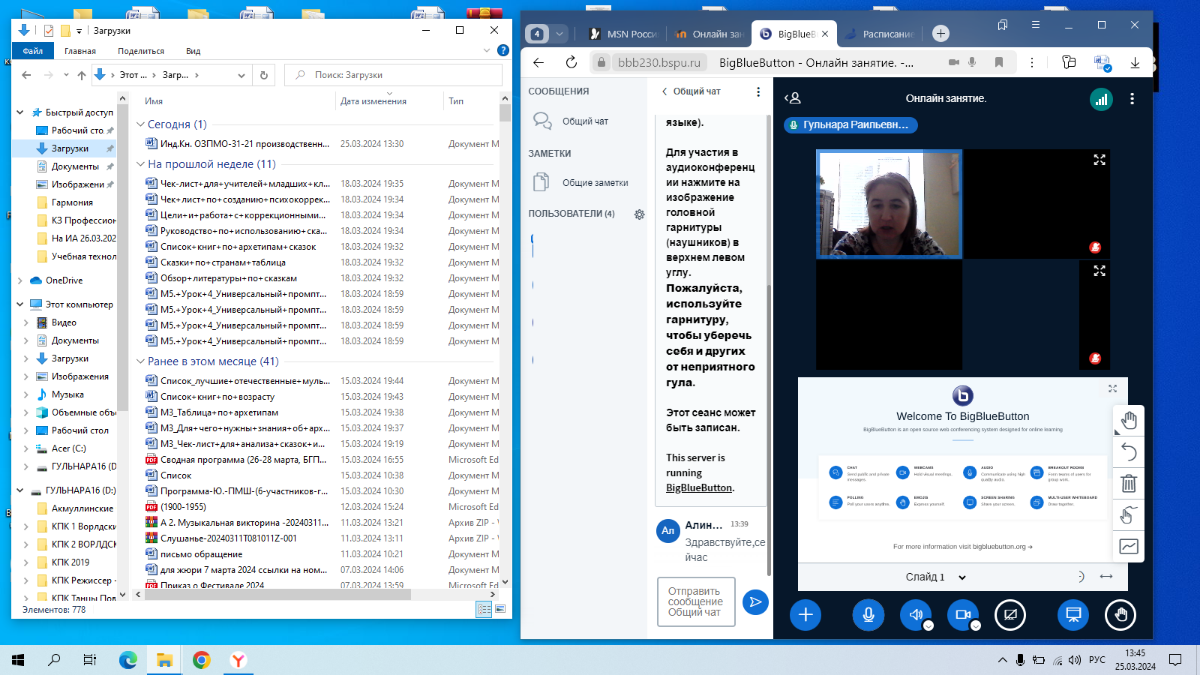Toggle the webcam sharing button
The width and height of the screenshot is (1200, 675).
pos(962,615)
